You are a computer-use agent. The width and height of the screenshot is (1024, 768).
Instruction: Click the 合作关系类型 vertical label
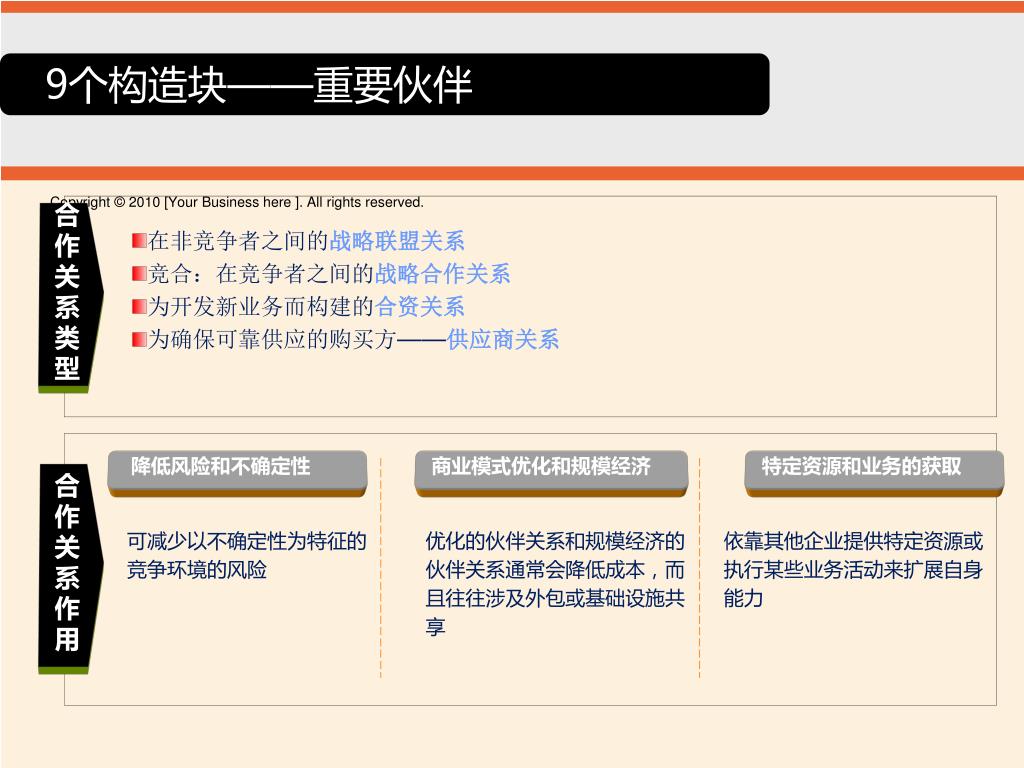70,297
